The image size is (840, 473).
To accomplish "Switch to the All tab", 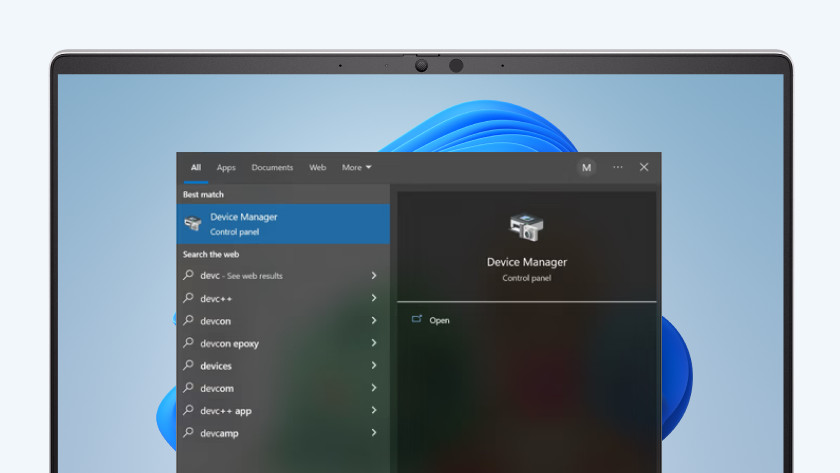I will pyautogui.click(x=196, y=168).
